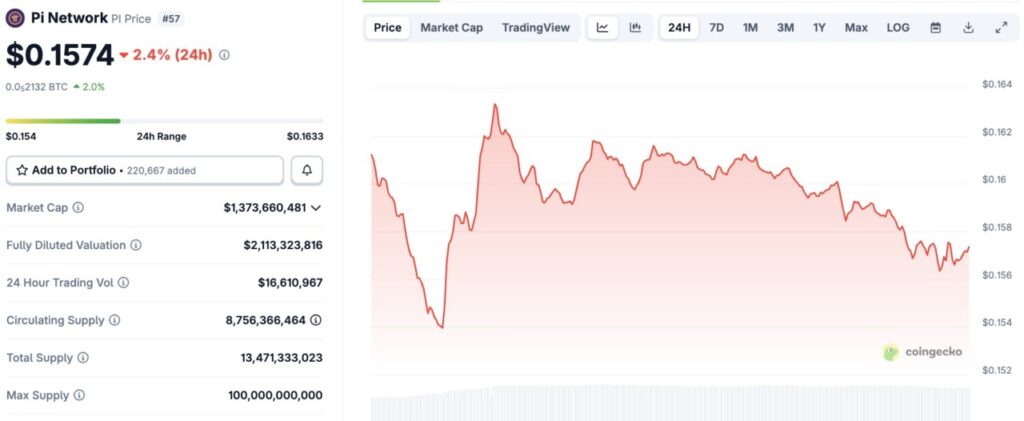Select the 1Y time range
Screen dimensions: 1024x421
tap(819, 28)
